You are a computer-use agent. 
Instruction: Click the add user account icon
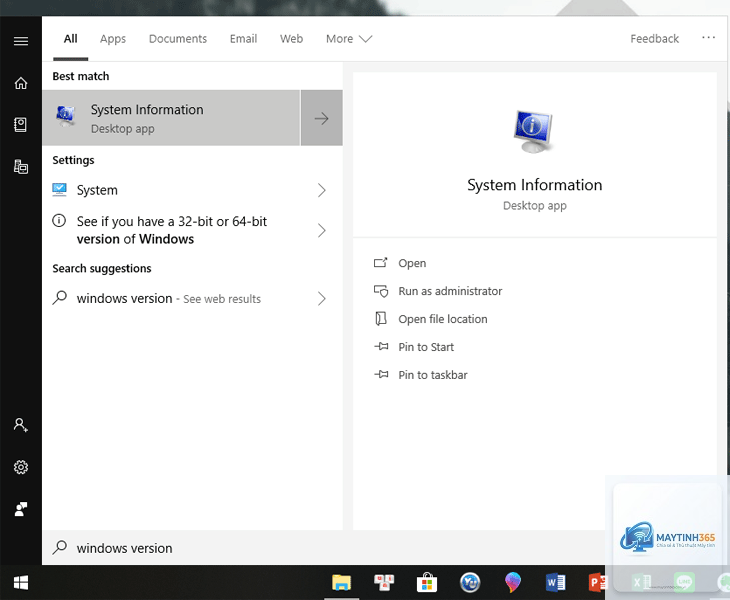20,425
